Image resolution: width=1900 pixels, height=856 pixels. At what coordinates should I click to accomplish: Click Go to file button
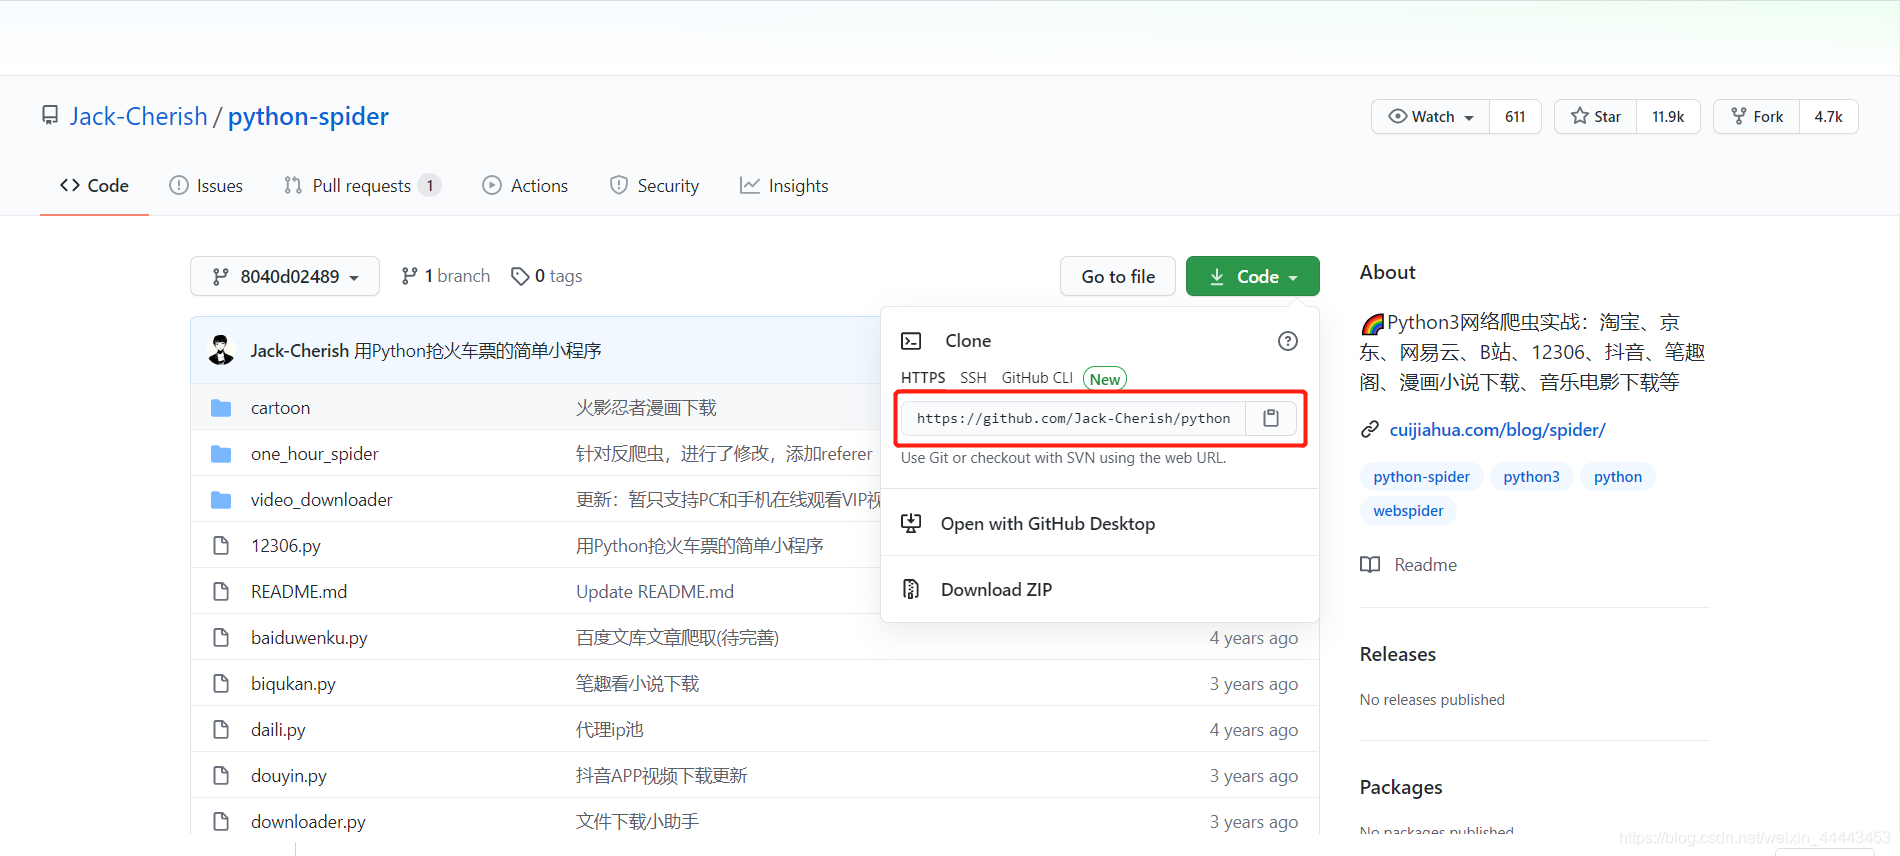(x=1118, y=276)
